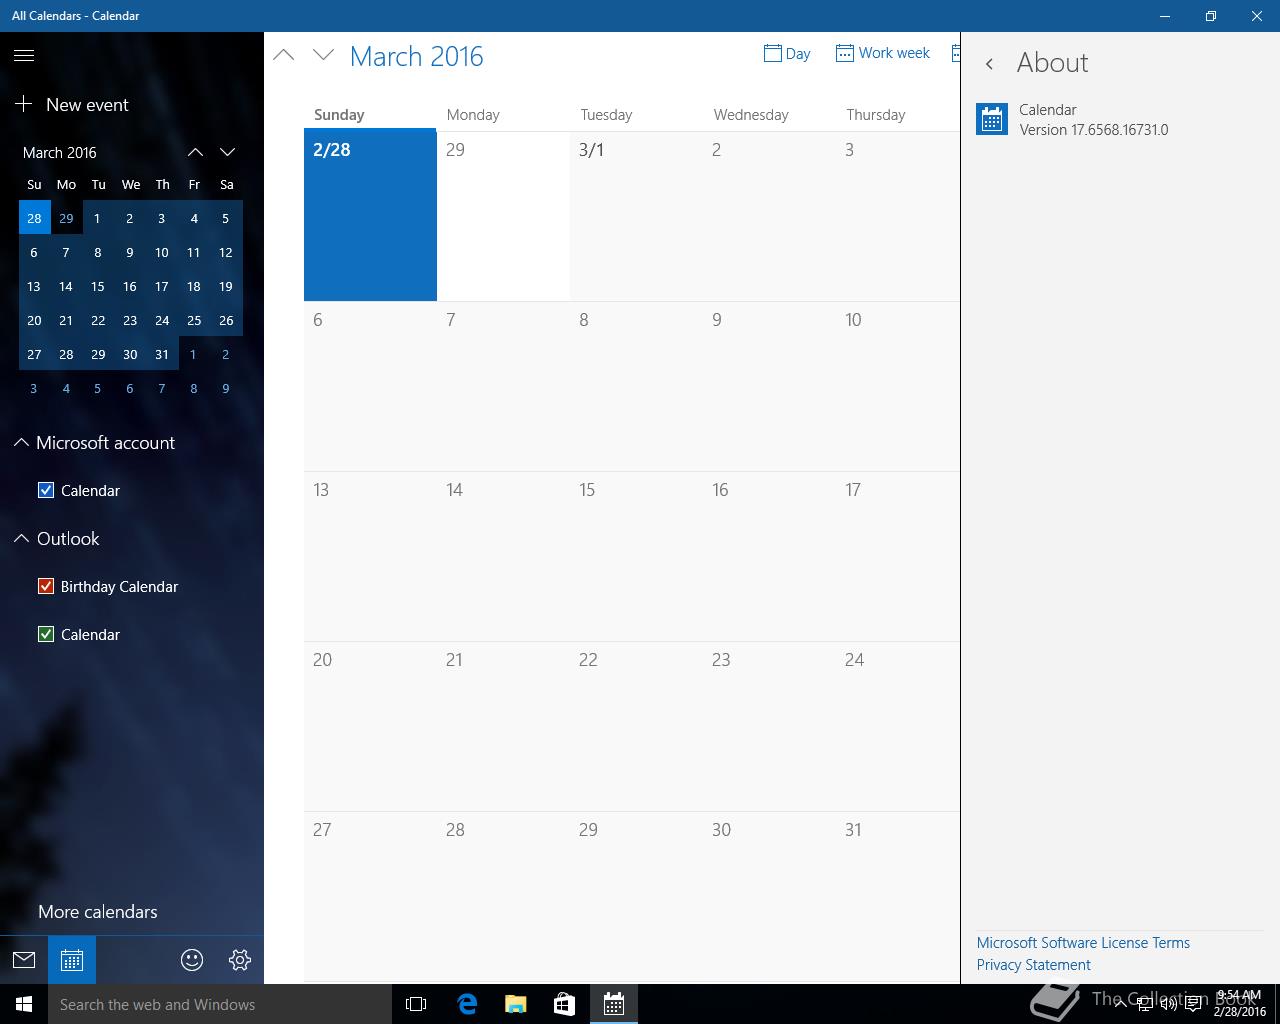Click the New event plus icon

pyautogui.click(x=24, y=104)
